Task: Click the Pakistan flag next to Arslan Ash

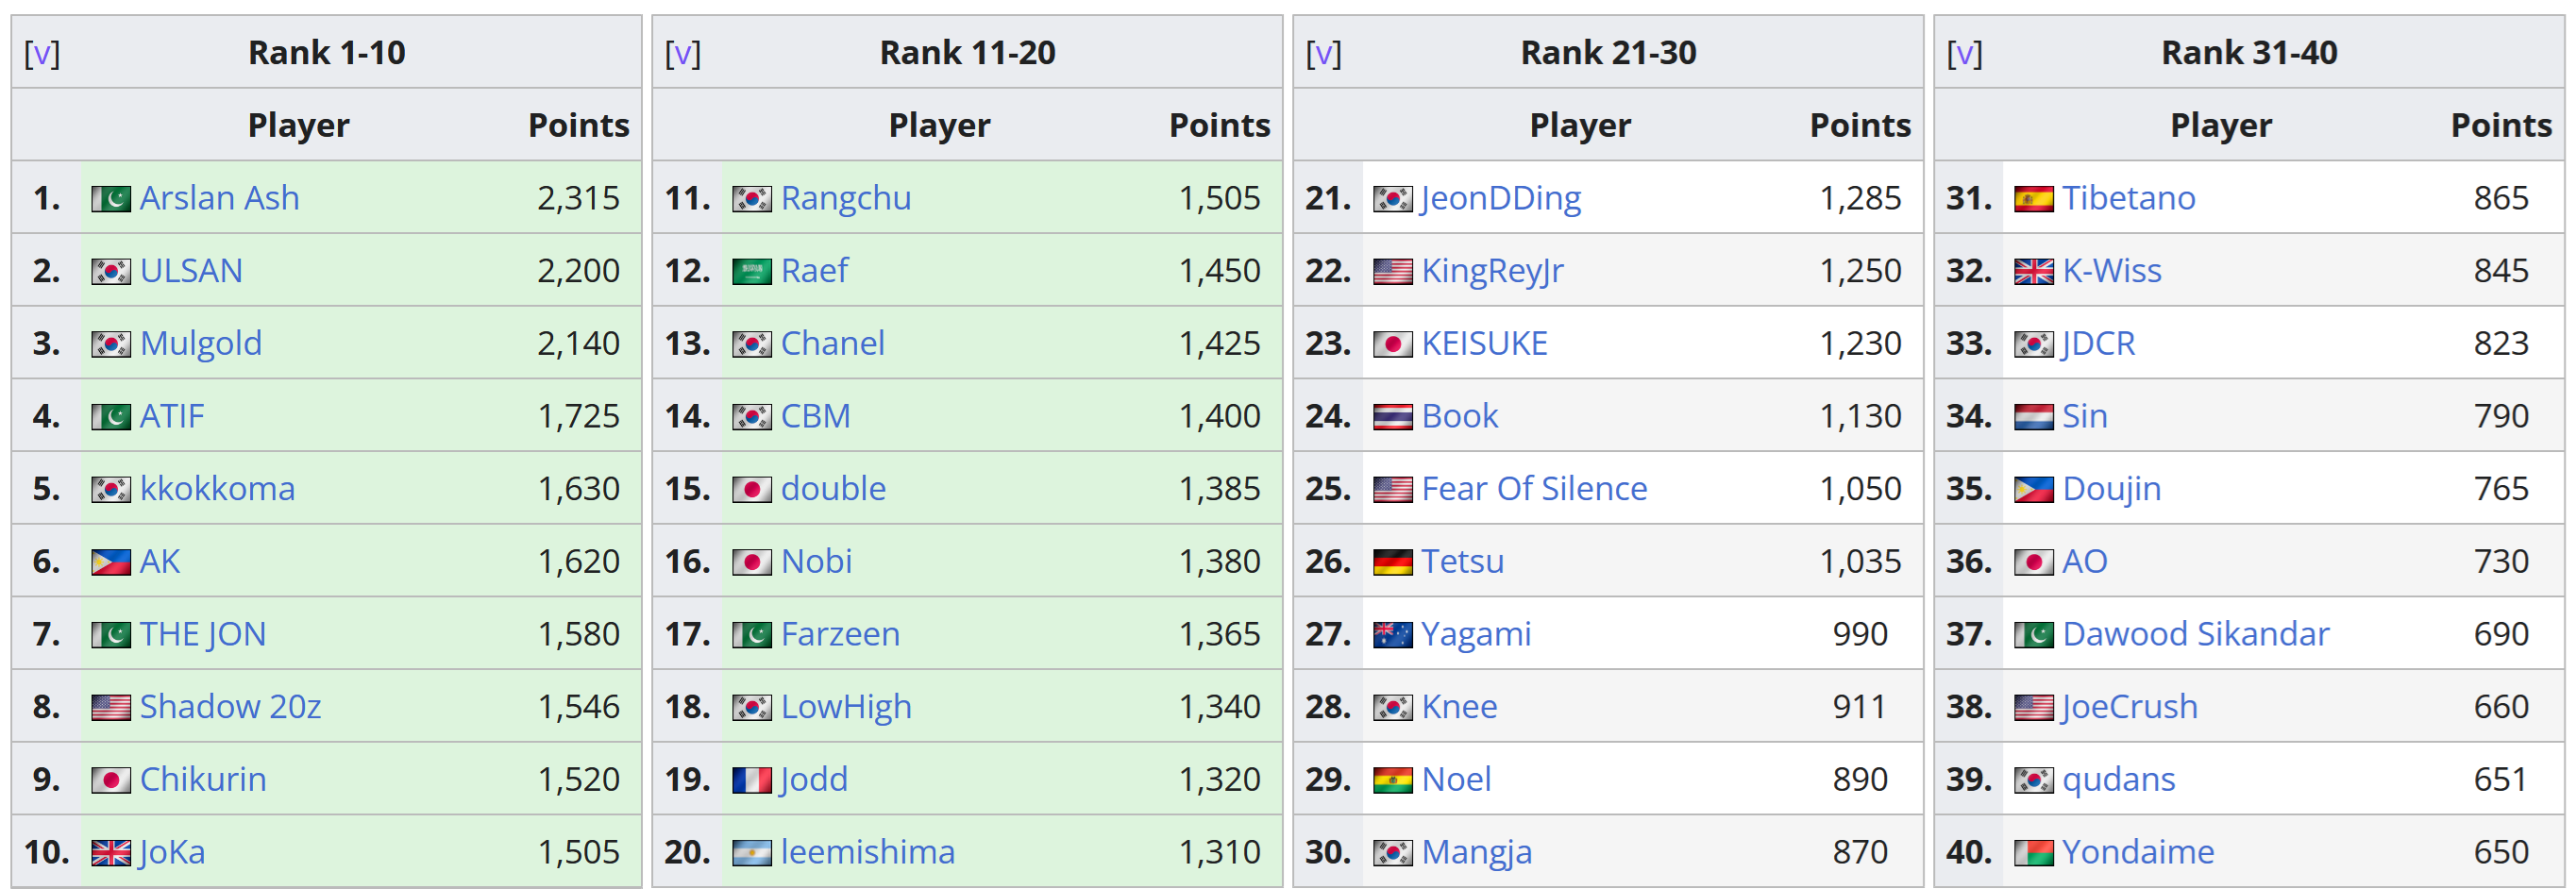Action: pyautogui.click(x=111, y=199)
